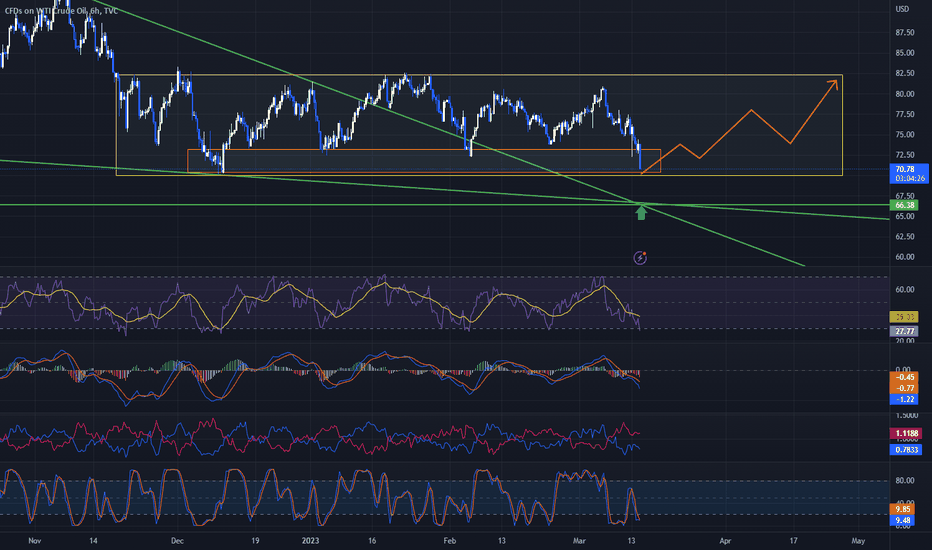The height and width of the screenshot is (550, 932).
Task: Click the purple lightning event marker icon
Action: coord(640,257)
